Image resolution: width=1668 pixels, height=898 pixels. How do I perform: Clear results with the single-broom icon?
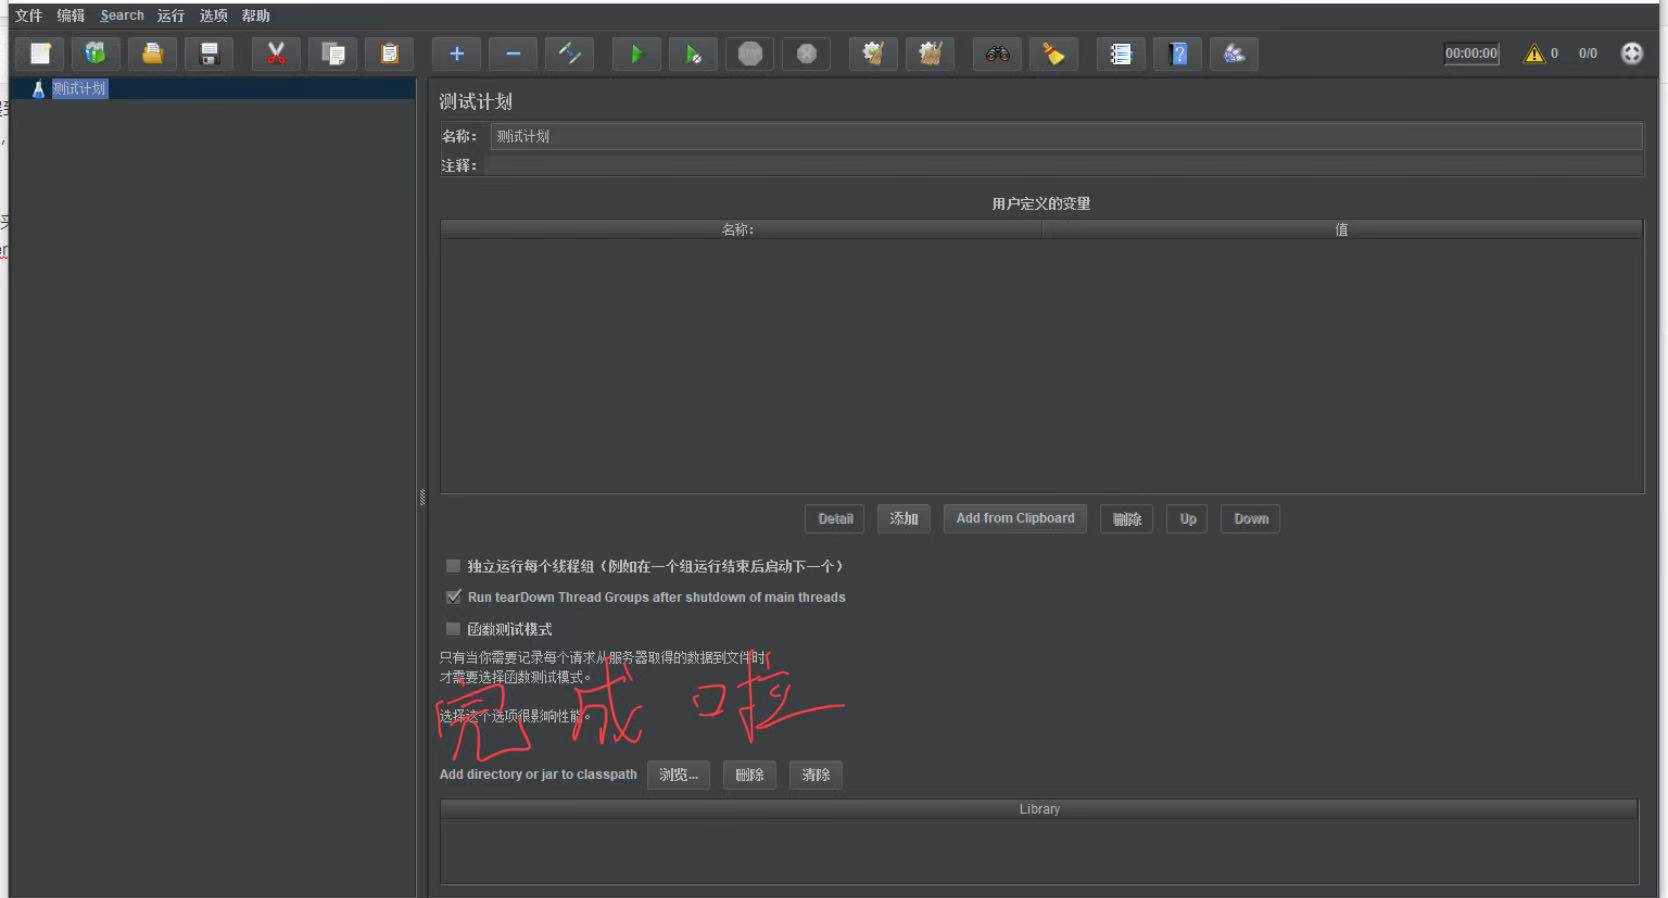[873, 54]
